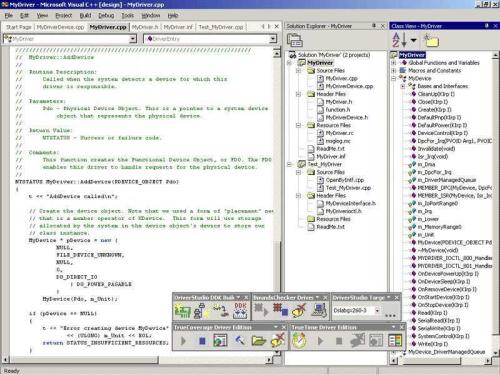Open the MyDriver class combo box above the code

[x=133, y=39]
